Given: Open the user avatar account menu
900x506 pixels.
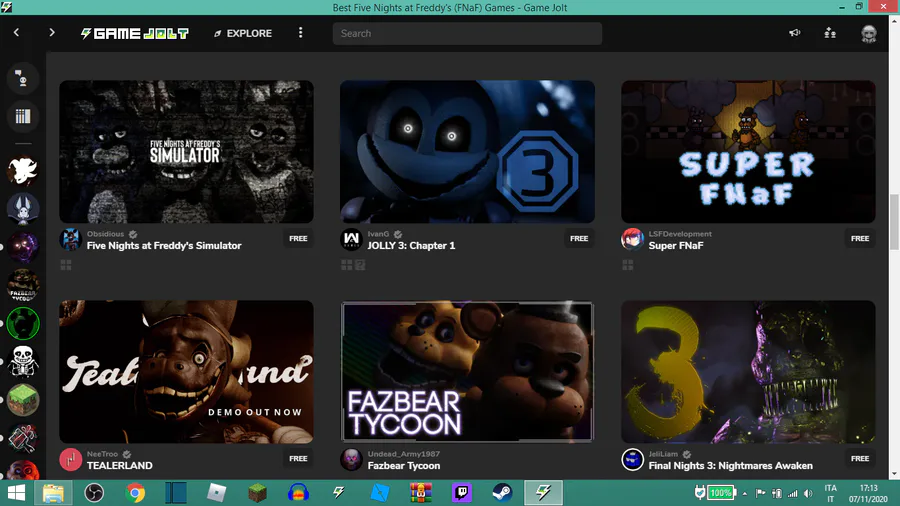Looking at the screenshot, I should (868, 33).
